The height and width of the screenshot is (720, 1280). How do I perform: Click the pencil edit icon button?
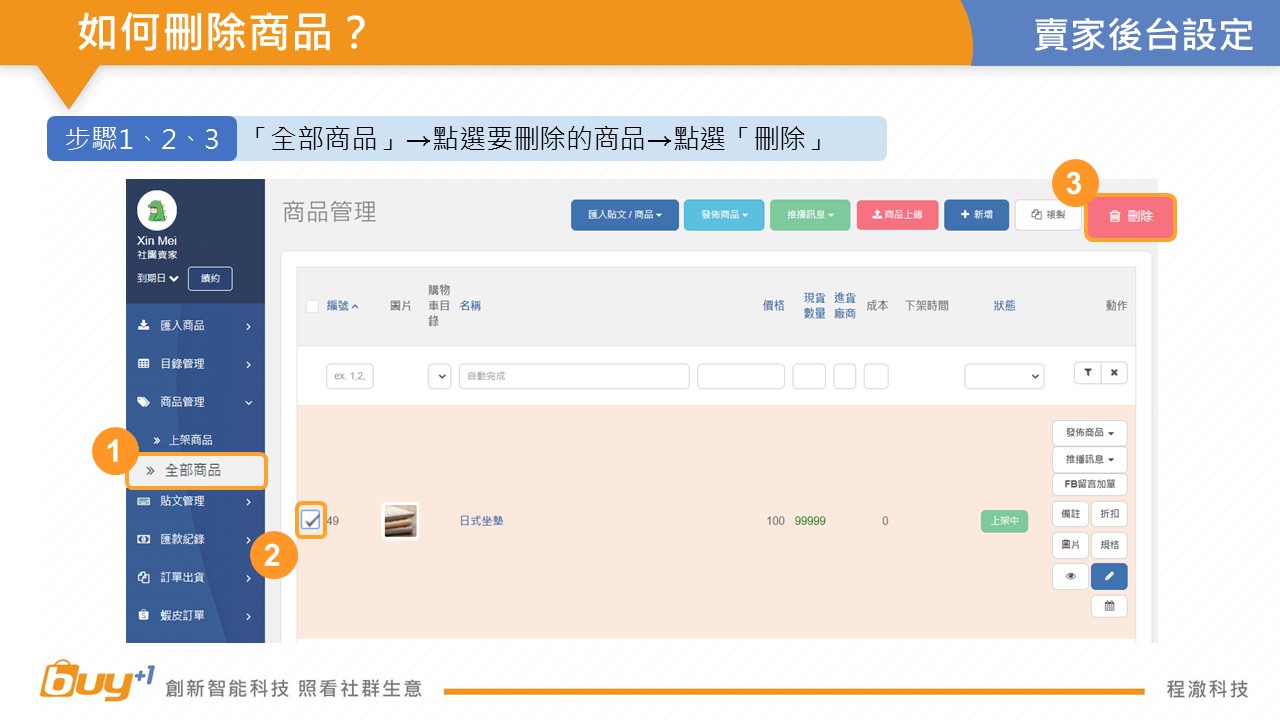(1109, 576)
